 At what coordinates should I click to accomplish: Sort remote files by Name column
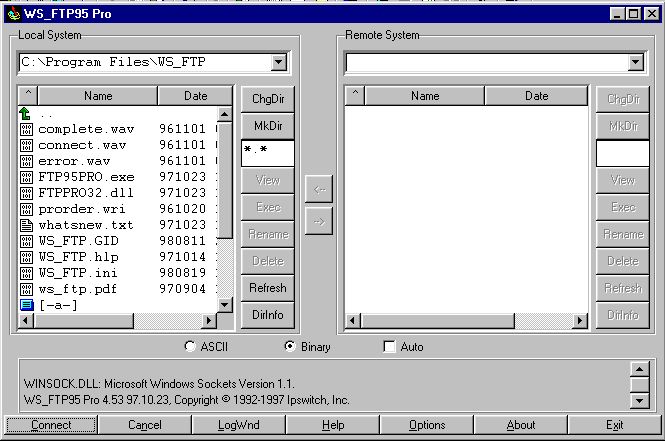[x=425, y=95]
